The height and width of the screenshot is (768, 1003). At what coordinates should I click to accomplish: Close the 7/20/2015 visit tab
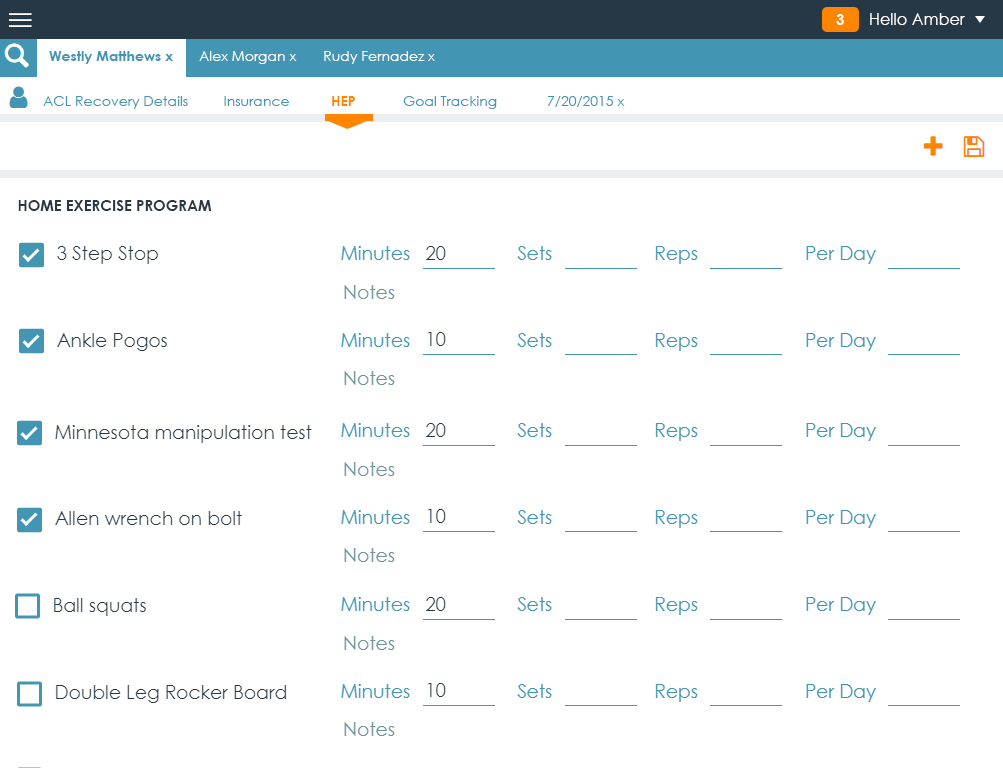[620, 102]
